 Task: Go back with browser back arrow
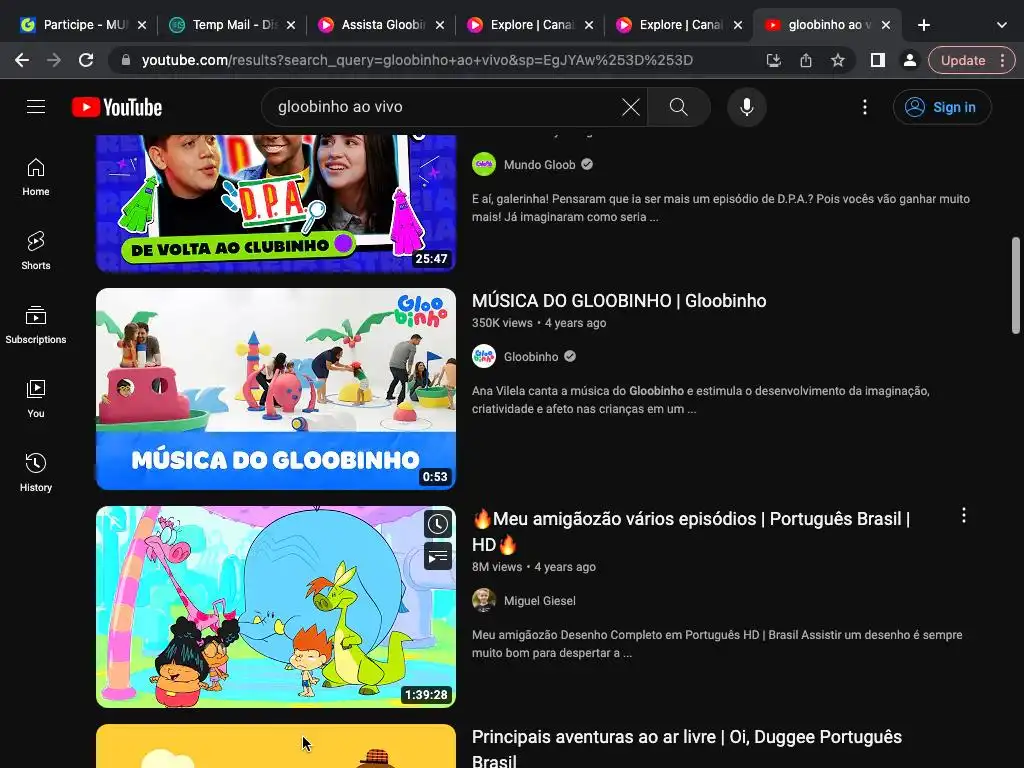point(22,60)
